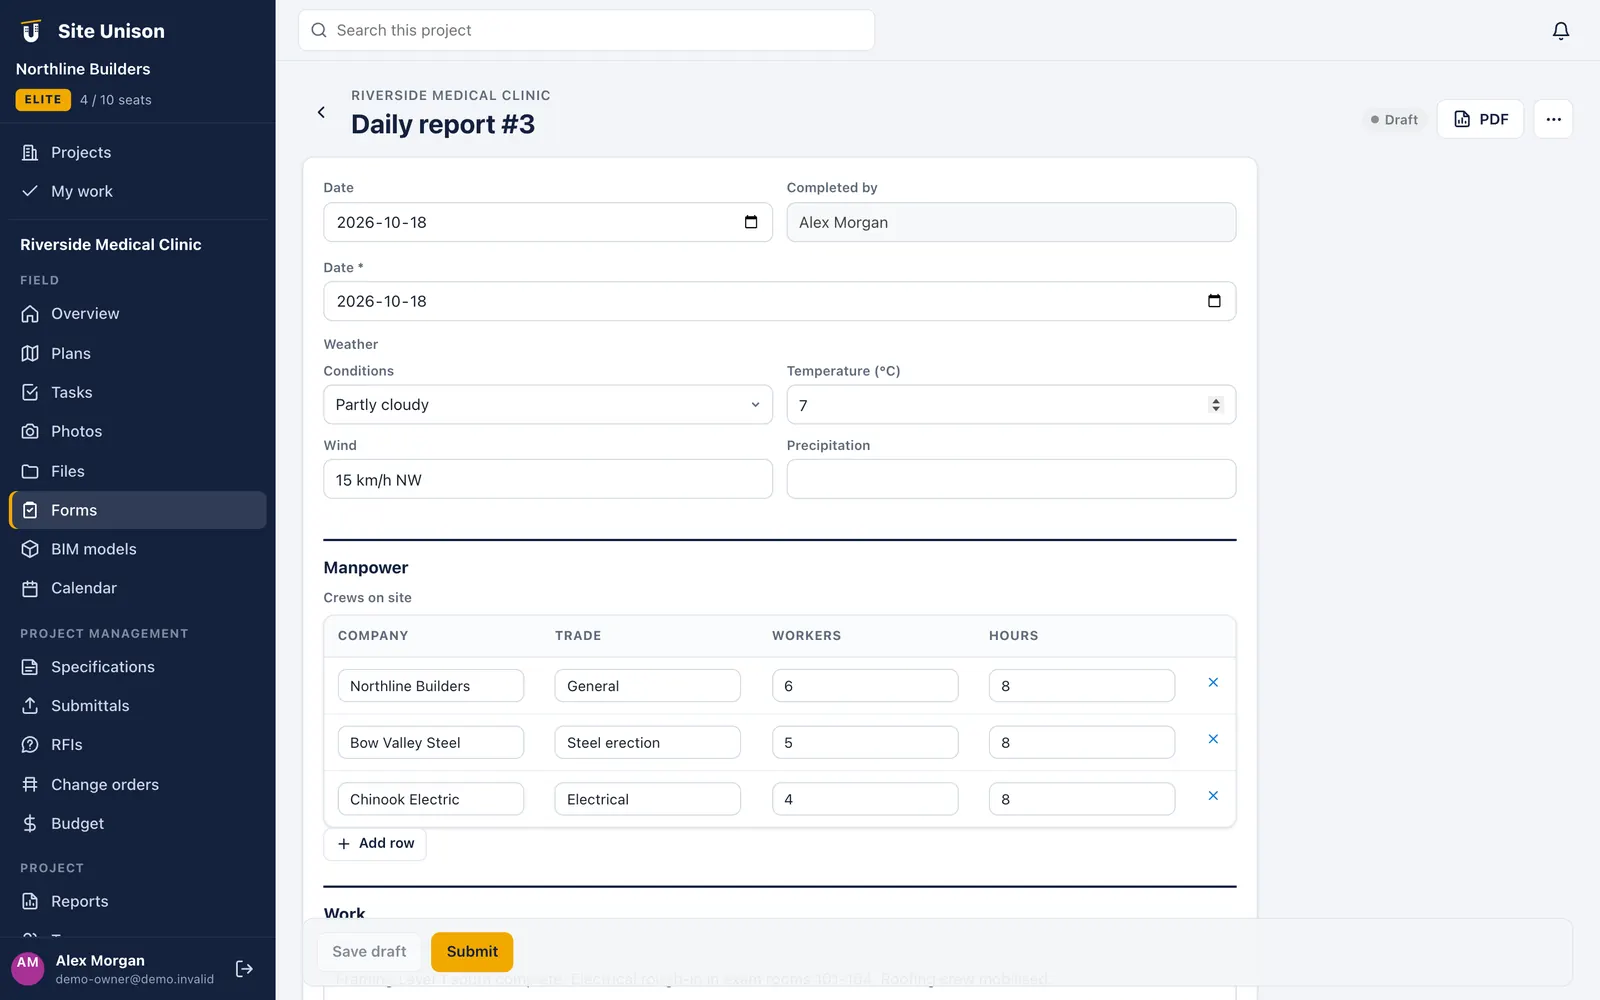Open Reports in the sidebar

[x=137, y=901]
